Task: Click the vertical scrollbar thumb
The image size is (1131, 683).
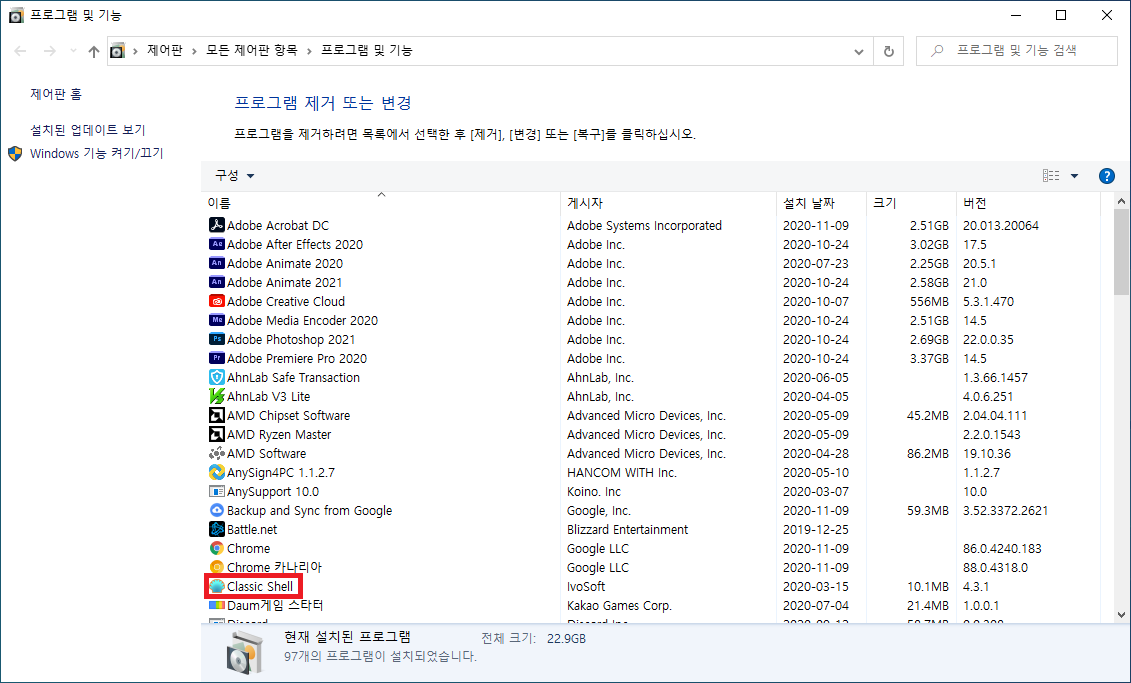Action: tap(1121, 252)
